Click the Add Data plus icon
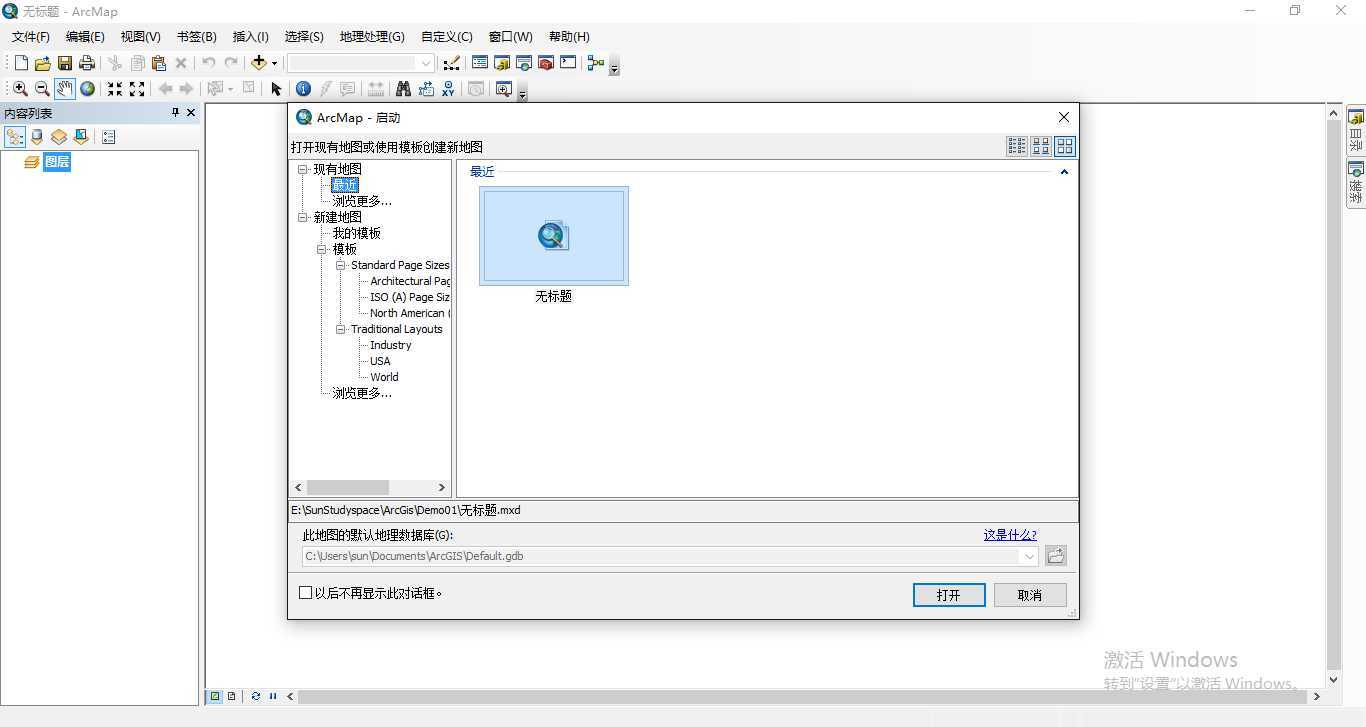The width and height of the screenshot is (1366, 727). [259, 63]
